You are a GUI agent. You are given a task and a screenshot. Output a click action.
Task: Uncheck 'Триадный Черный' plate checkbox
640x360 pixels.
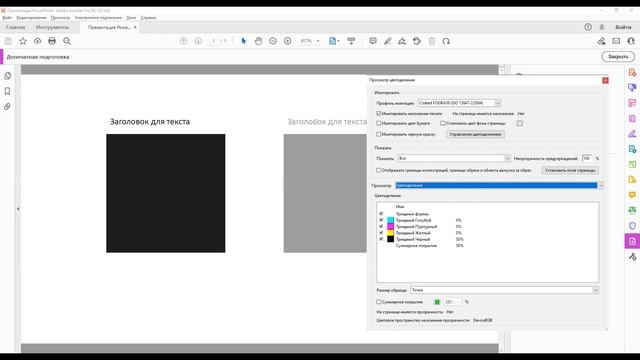click(381, 239)
